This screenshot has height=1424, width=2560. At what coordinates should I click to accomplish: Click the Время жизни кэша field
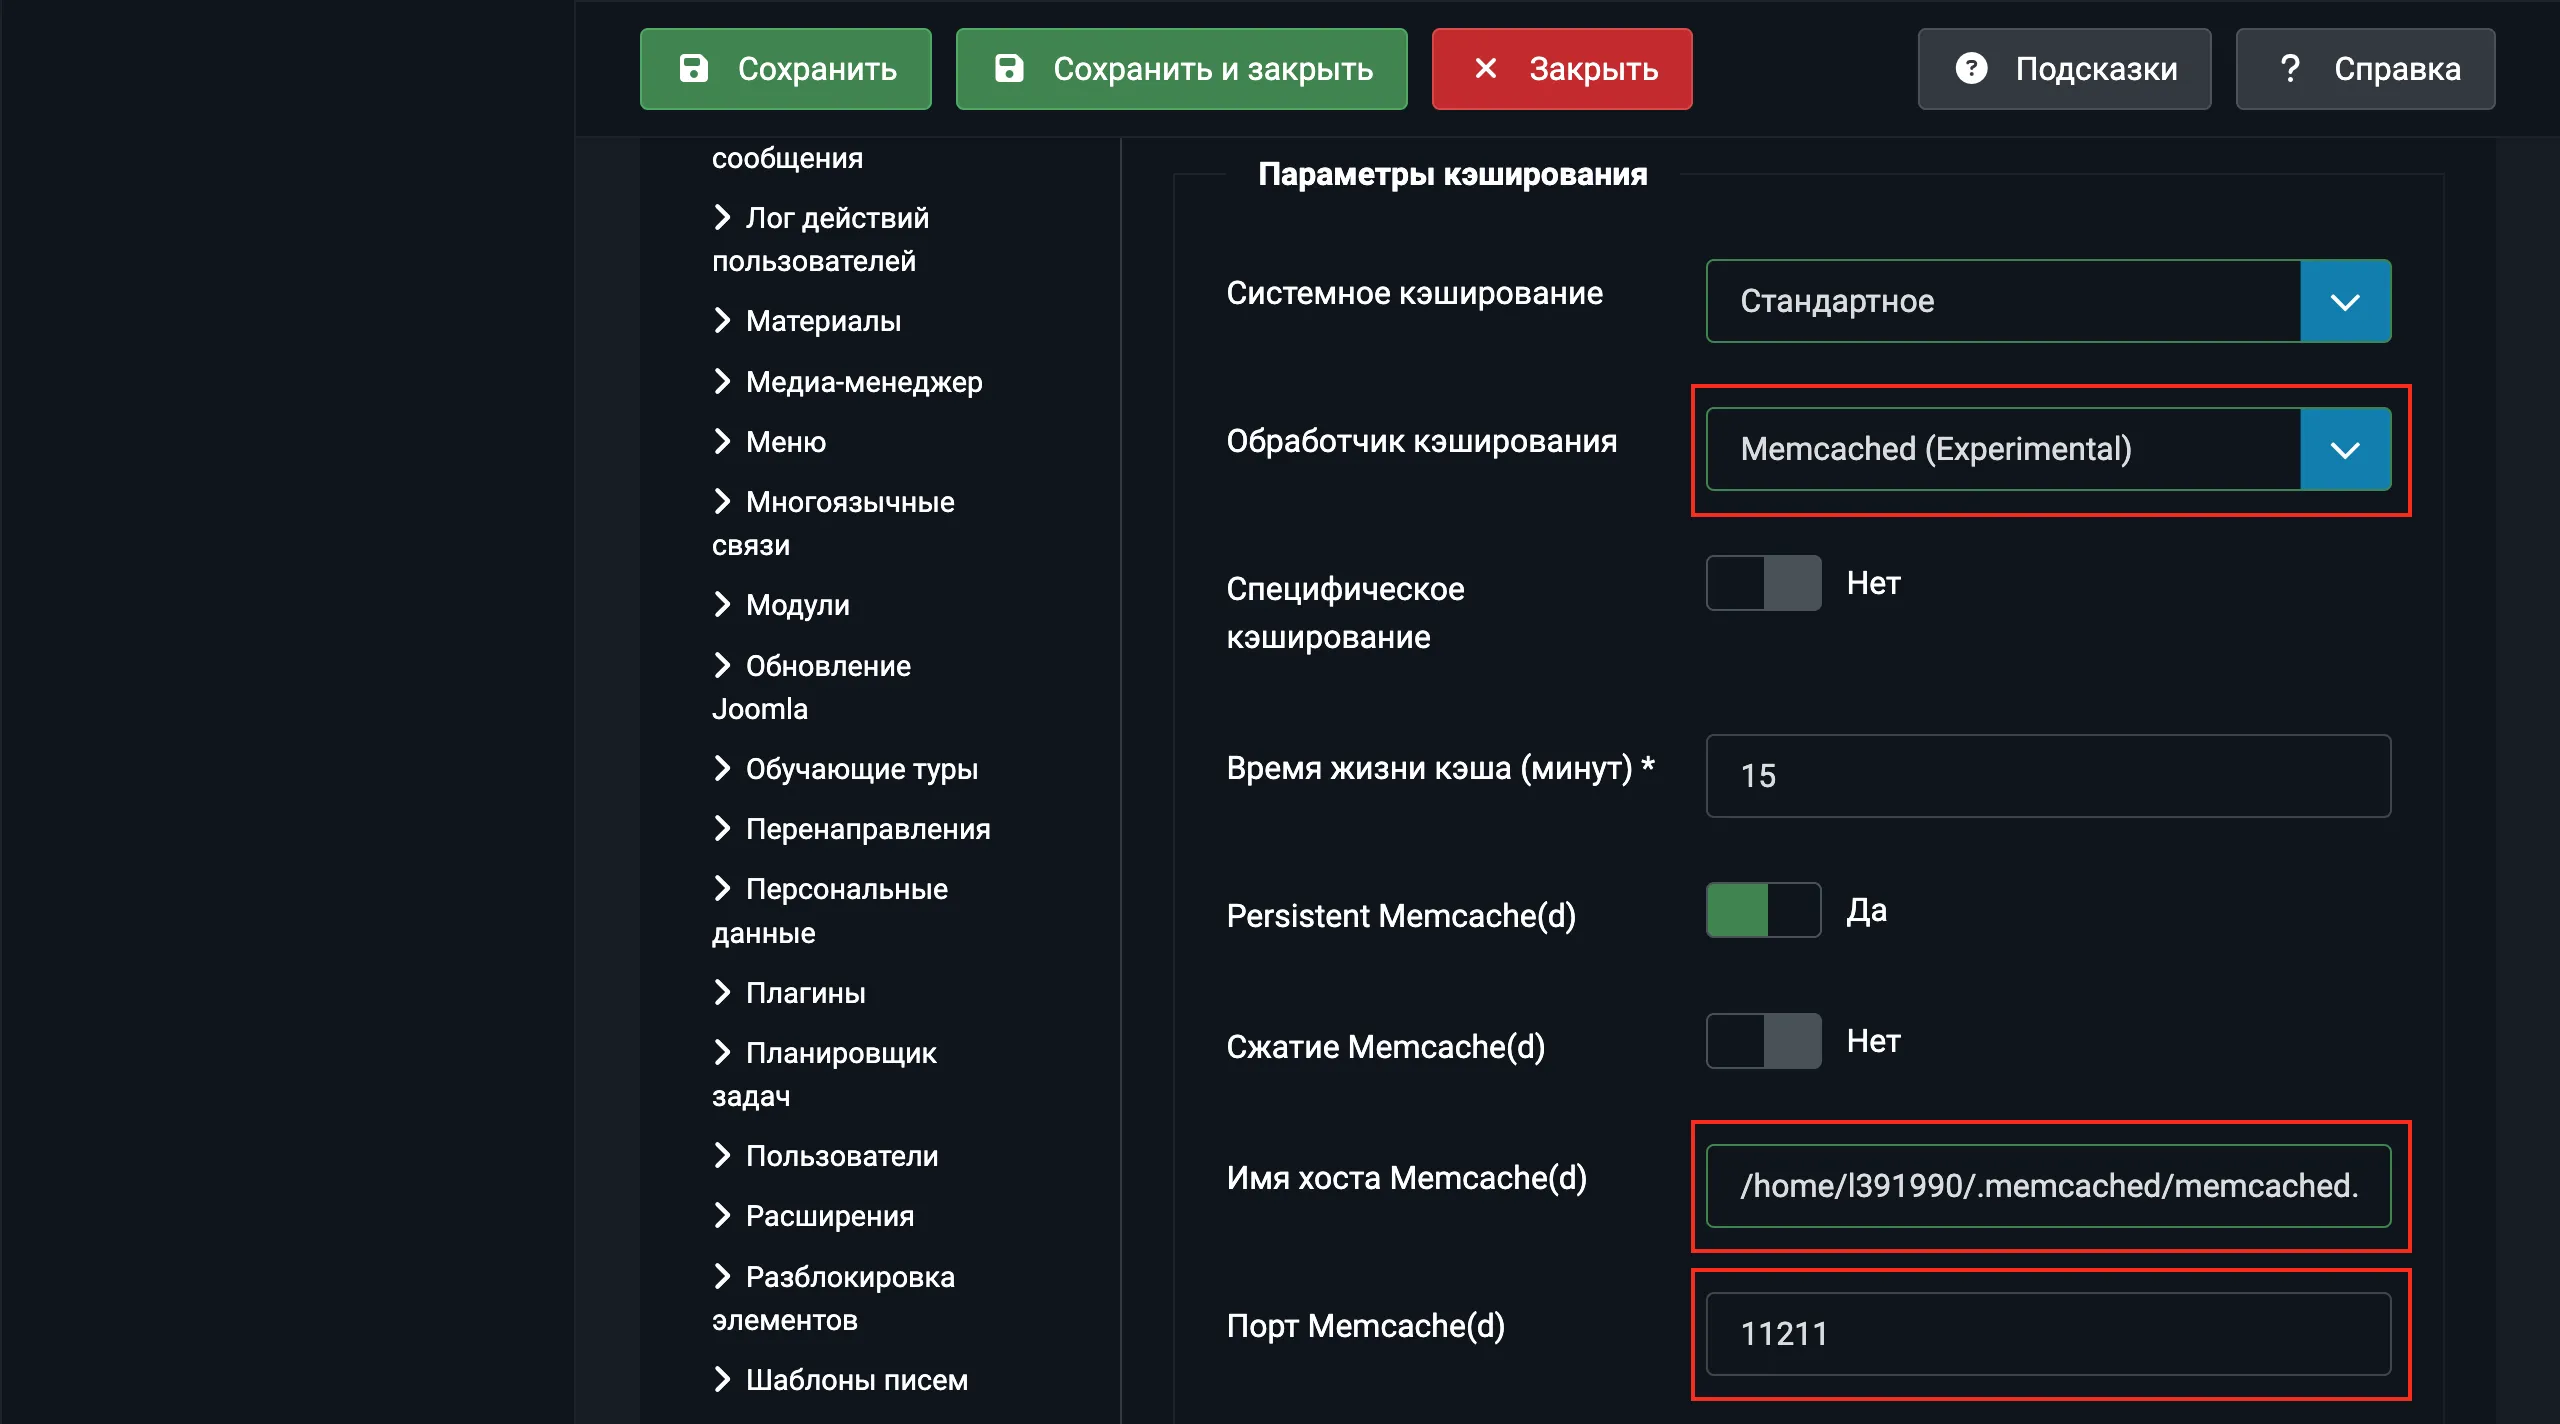(x=2048, y=776)
